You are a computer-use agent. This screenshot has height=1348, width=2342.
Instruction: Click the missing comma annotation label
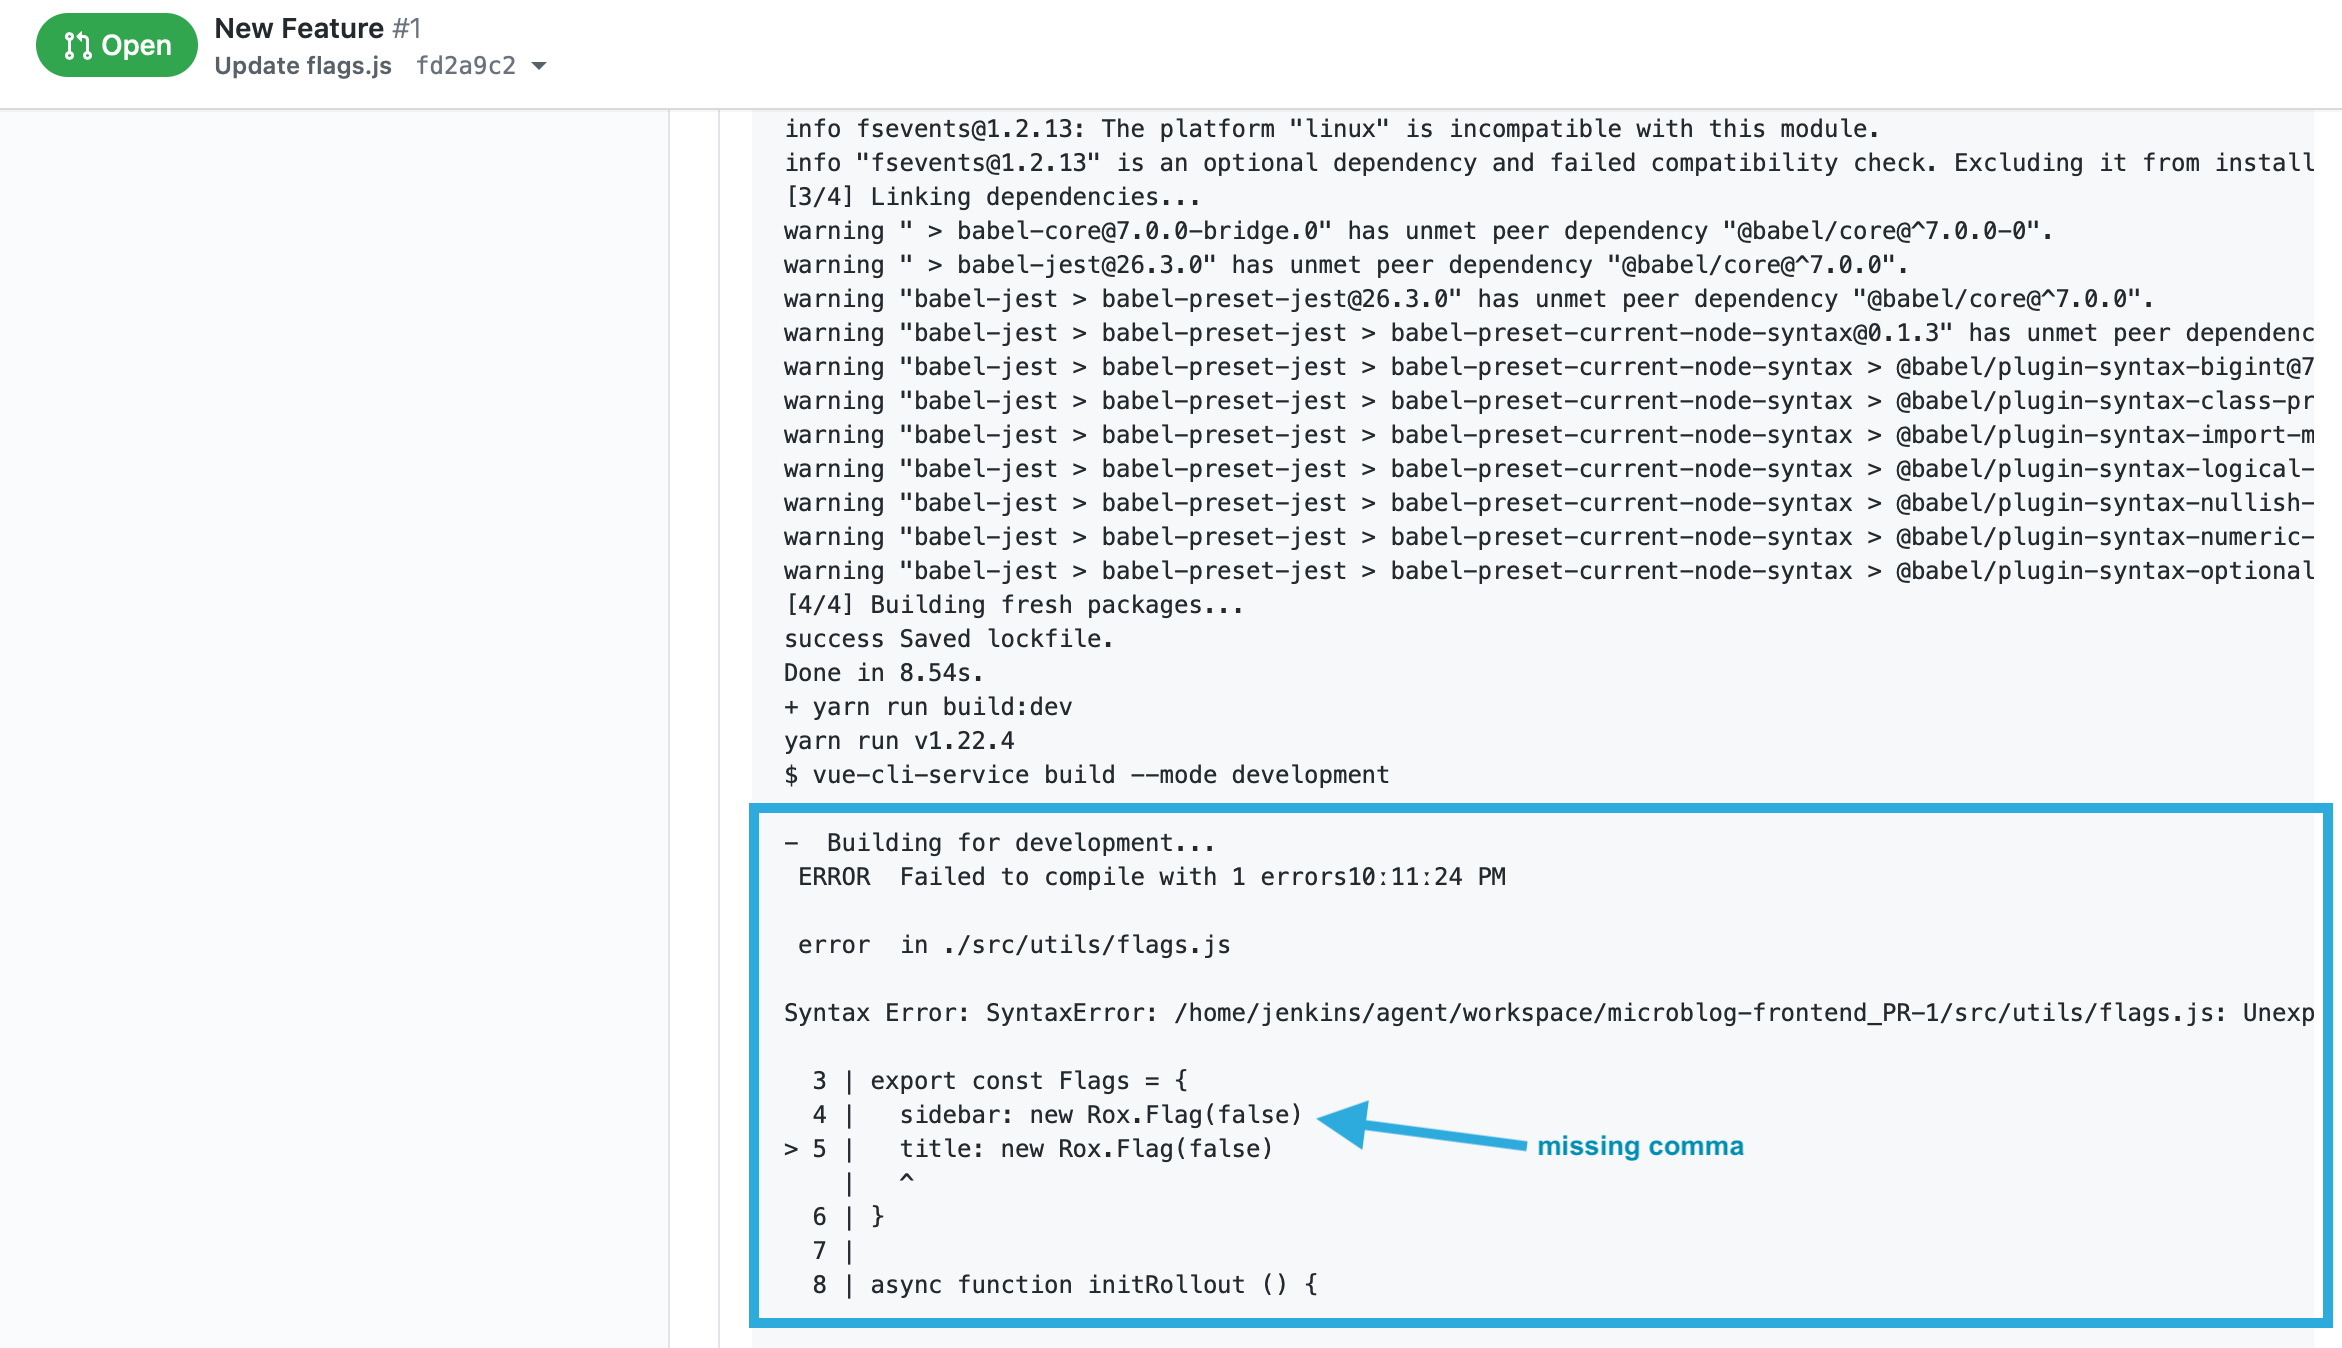[1640, 1146]
